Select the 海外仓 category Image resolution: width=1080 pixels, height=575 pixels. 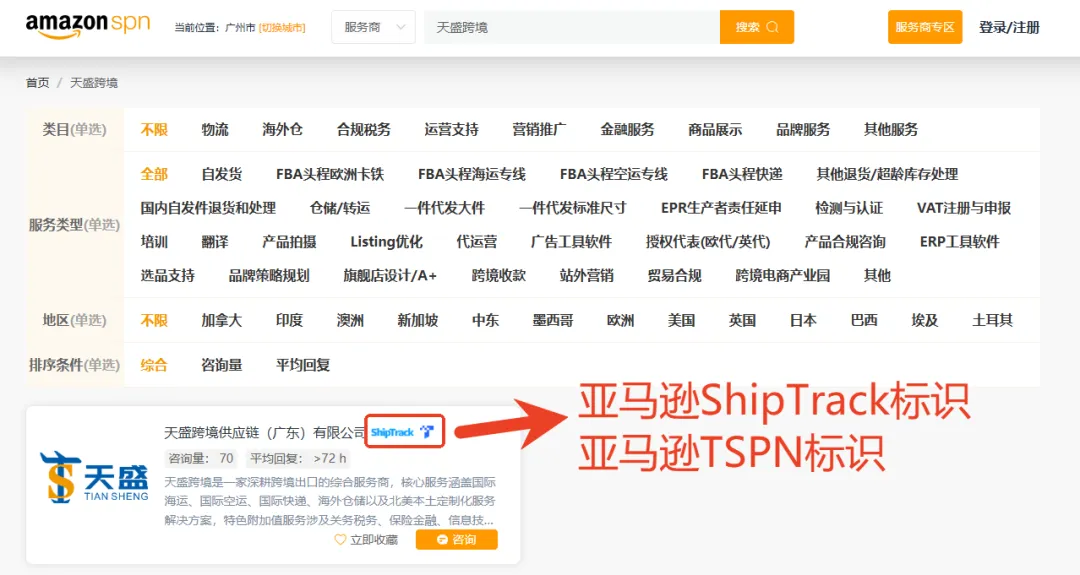[x=282, y=129]
